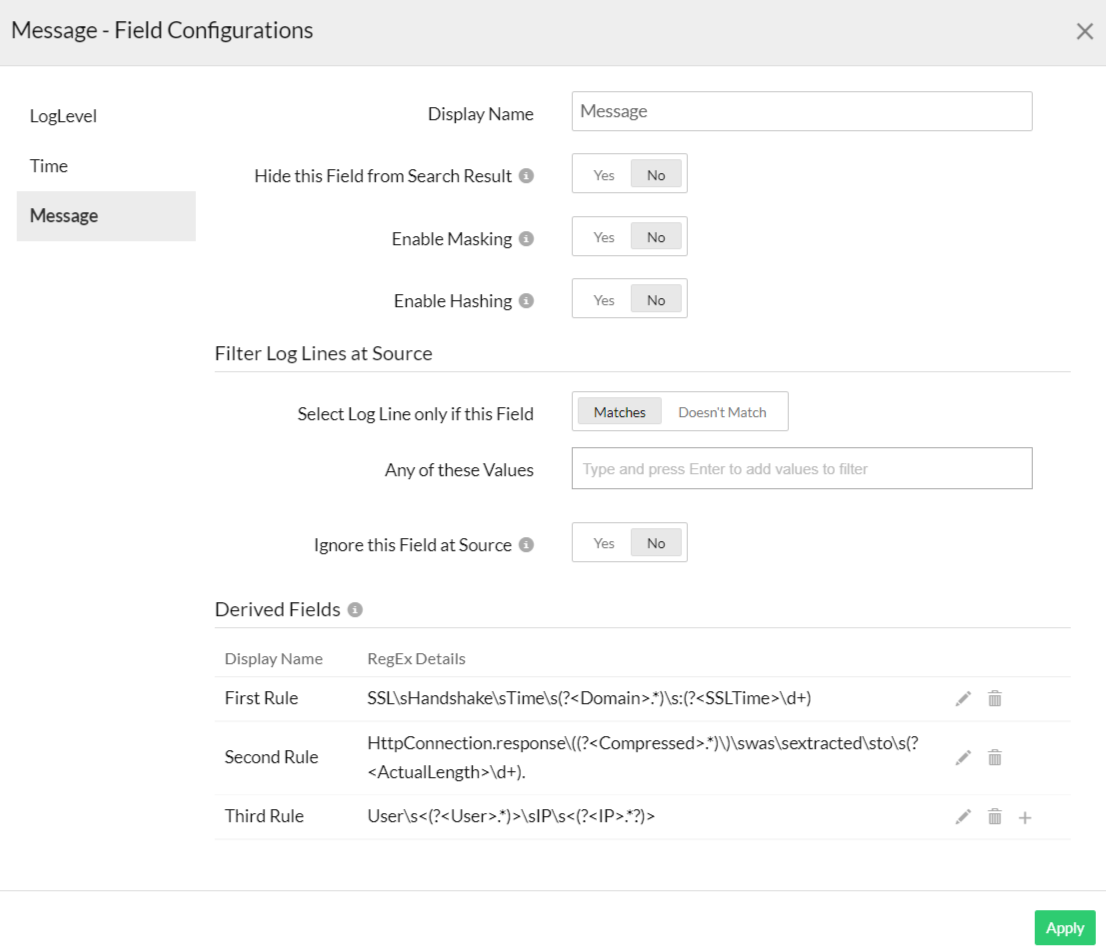1106x952 pixels.
Task: Set Ignore this Field at Source to Yes
Action: coord(604,543)
